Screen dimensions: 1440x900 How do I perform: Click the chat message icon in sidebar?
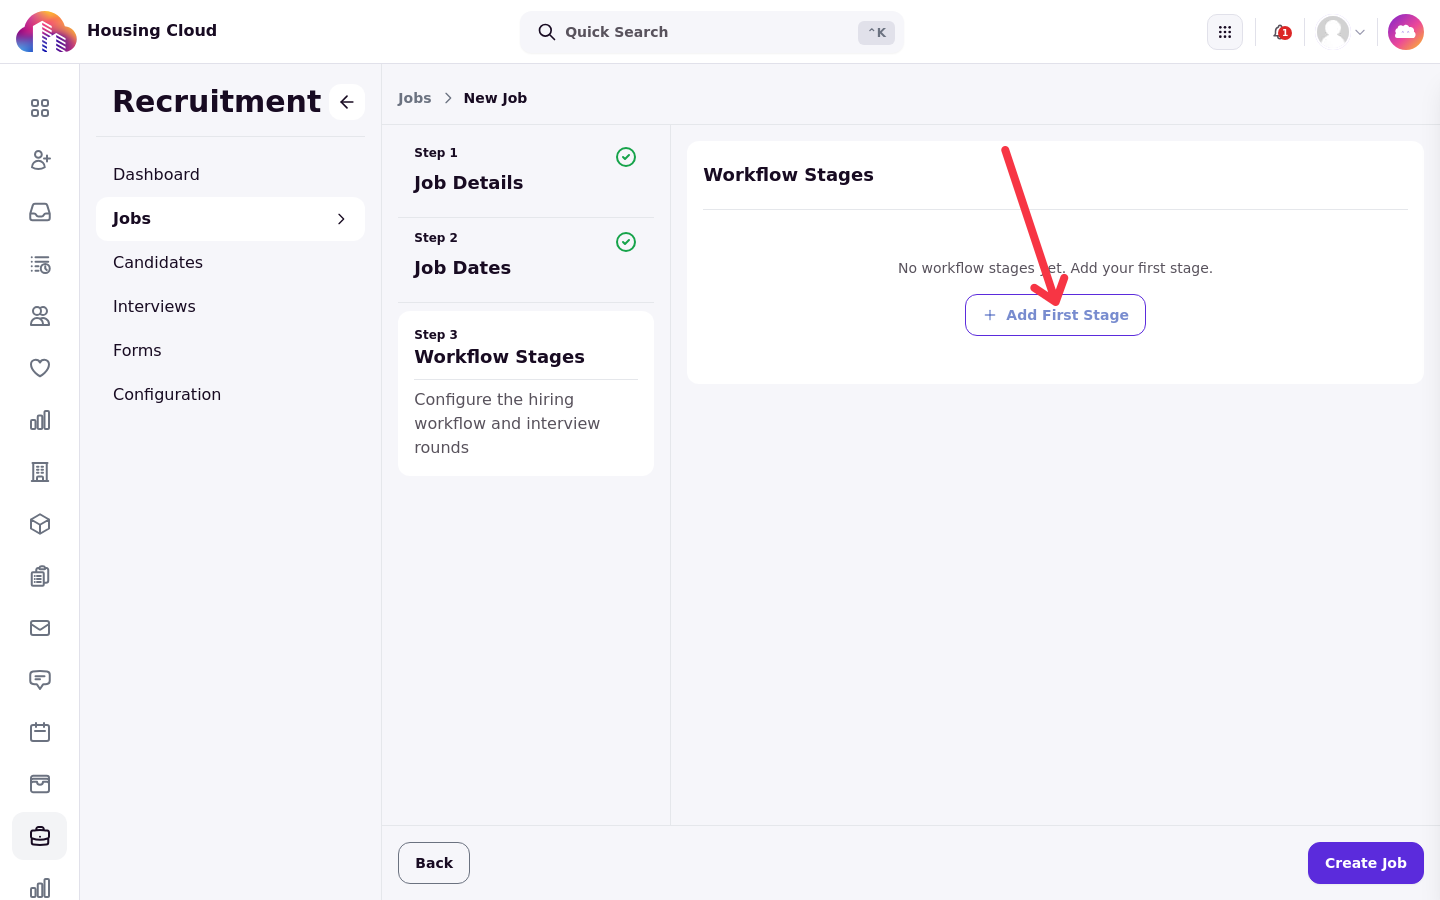tap(40, 680)
